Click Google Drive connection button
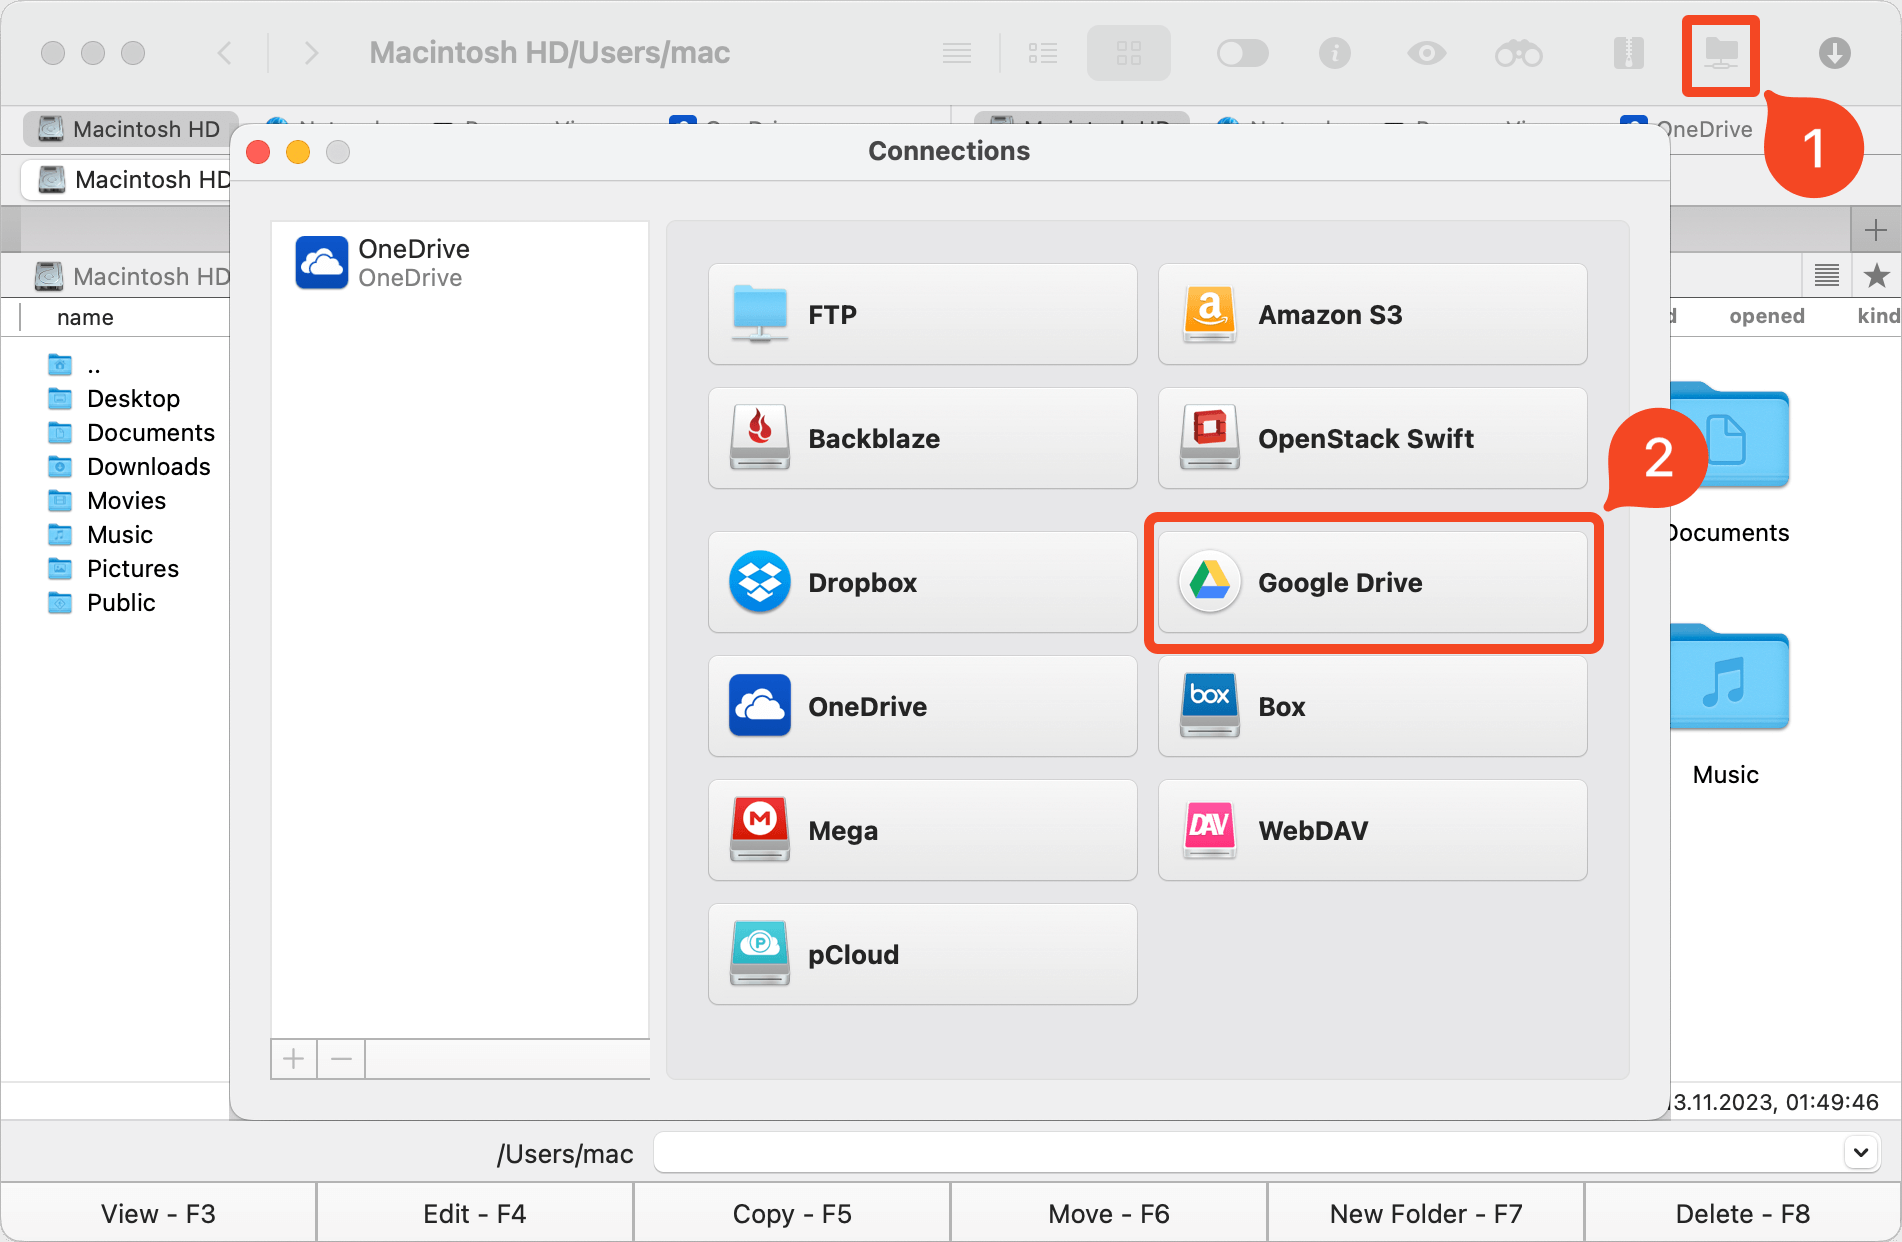Screen dimensions: 1902x1242 [x=1372, y=582]
